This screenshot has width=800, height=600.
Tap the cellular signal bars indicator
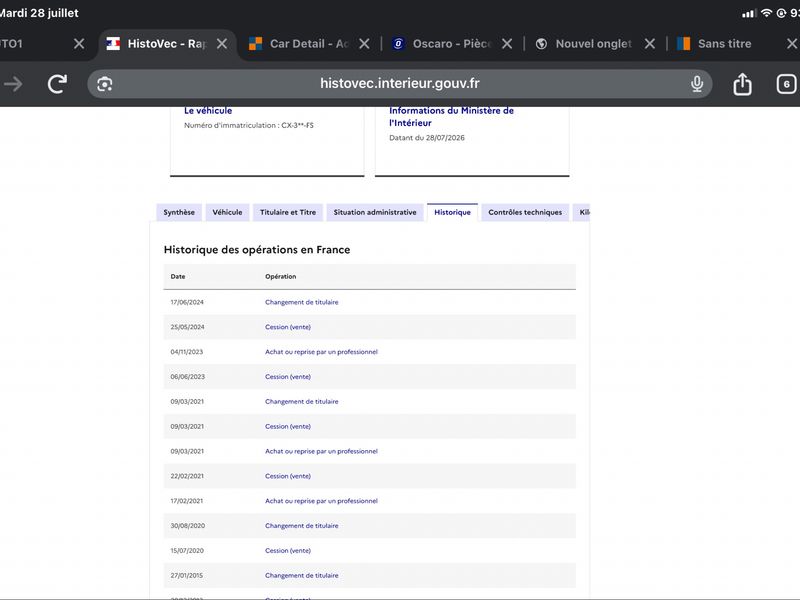point(749,14)
